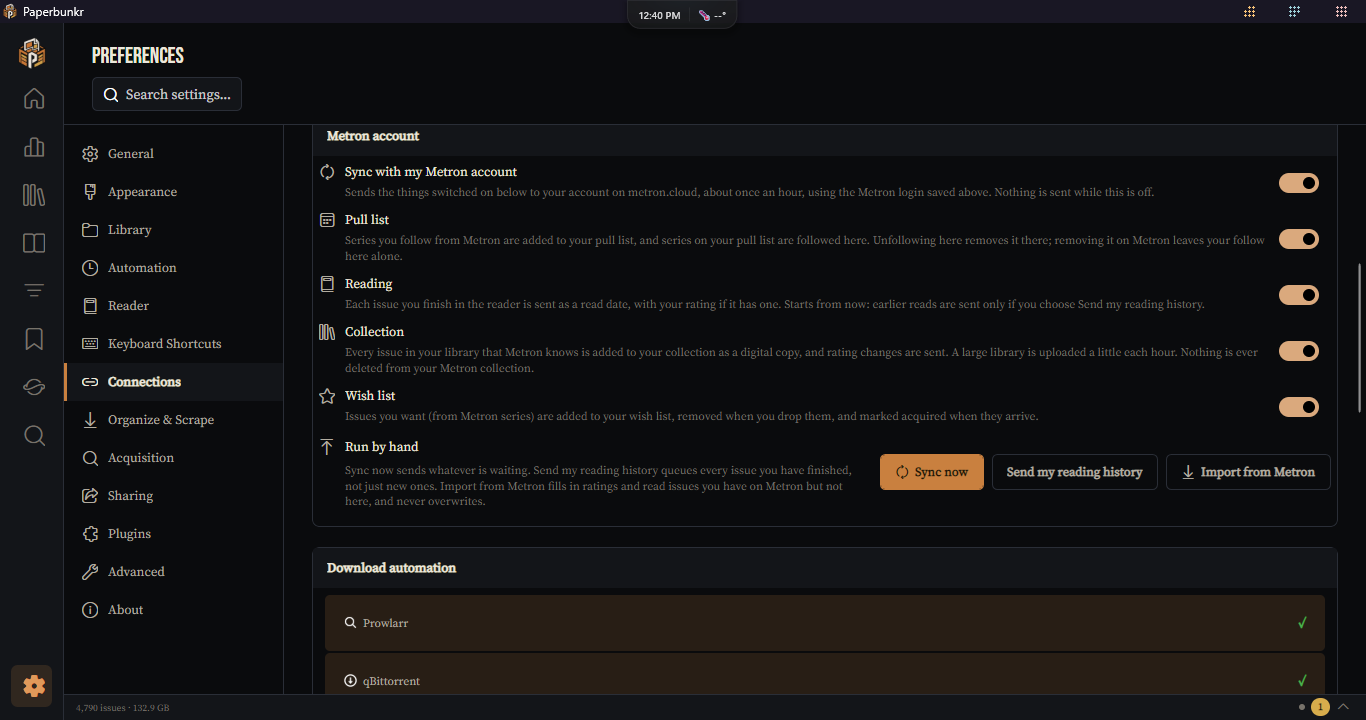Open Plugins preferences
This screenshot has width=1366, height=720.
pos(173,534)
